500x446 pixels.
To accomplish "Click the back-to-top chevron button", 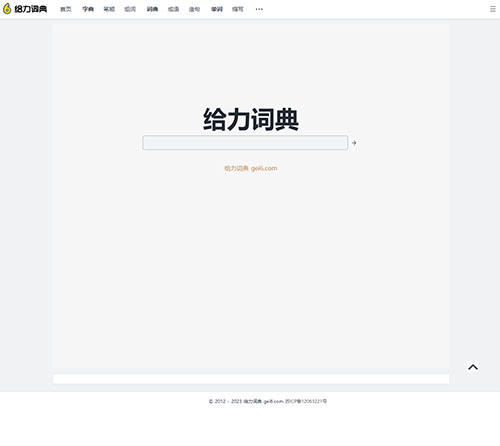I will coord(473,367).
